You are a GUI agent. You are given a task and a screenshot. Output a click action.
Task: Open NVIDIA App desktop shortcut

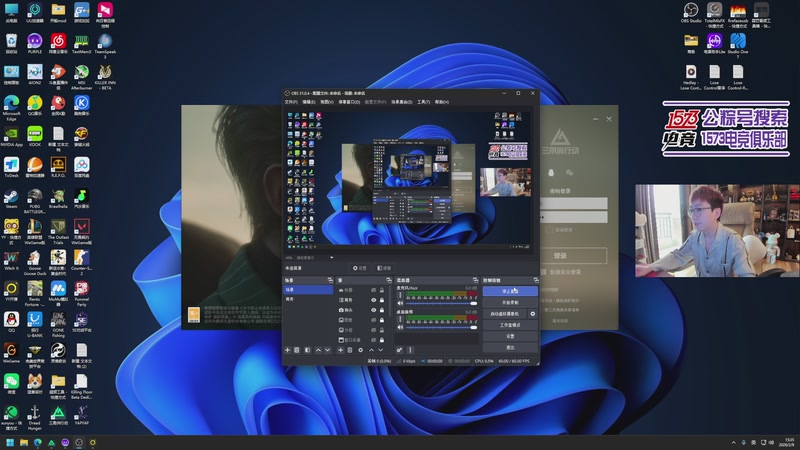tap(11, 137)
